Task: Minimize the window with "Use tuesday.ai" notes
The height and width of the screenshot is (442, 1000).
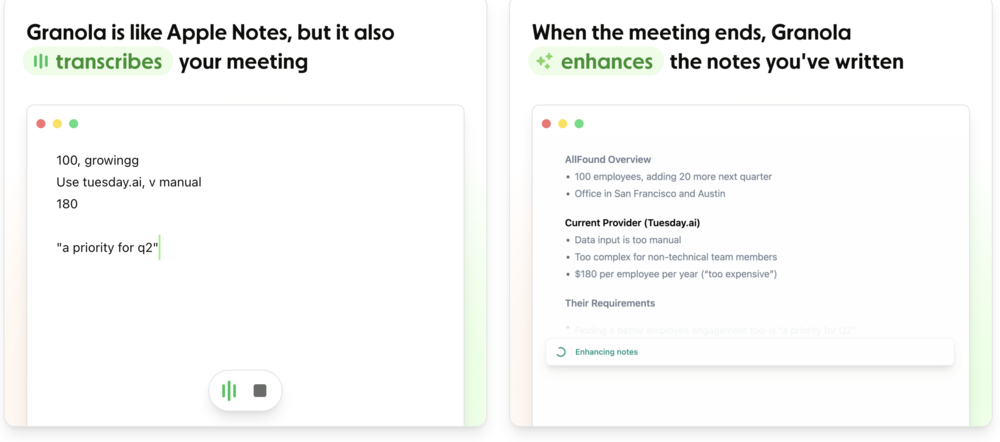Action: tap(57, 124)
